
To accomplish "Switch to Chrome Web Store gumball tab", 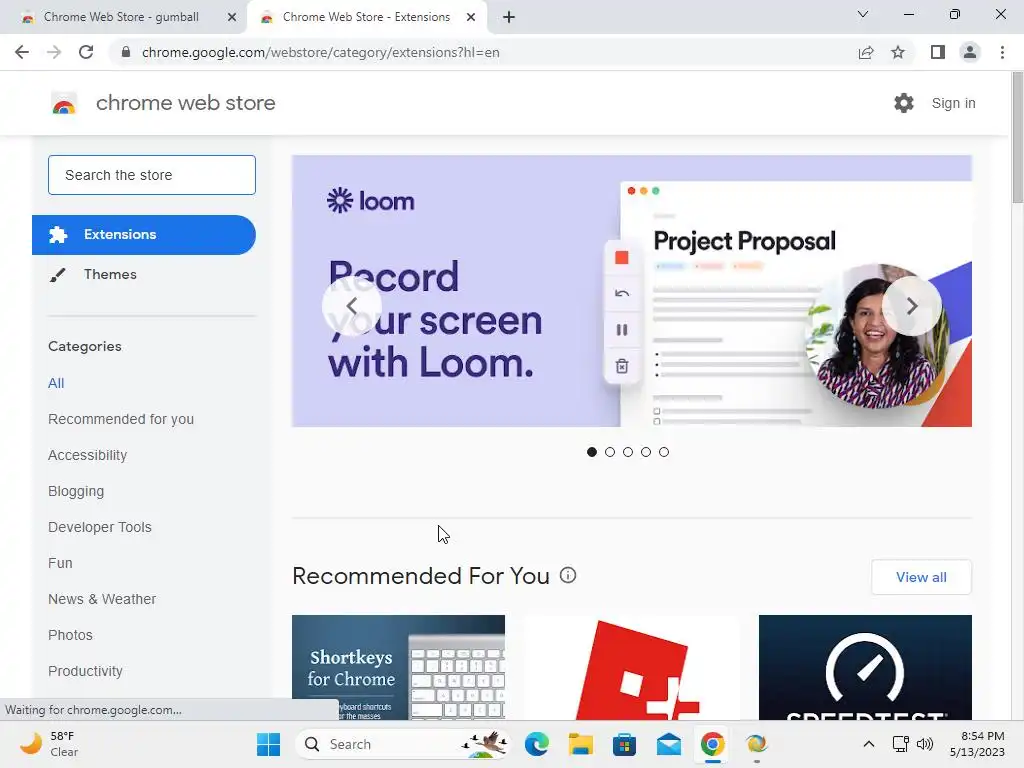I will pyautogui.click(x=121, y=17).
